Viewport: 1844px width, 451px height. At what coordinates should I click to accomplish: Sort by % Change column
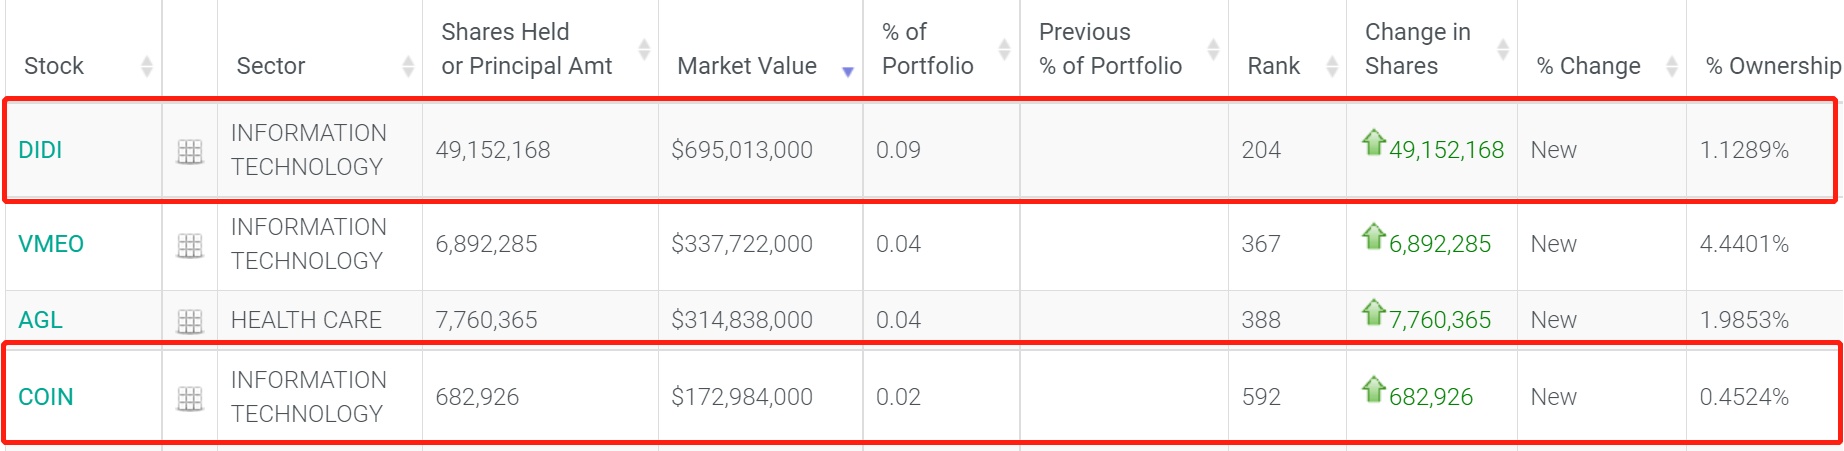[x=1589, y=66]
